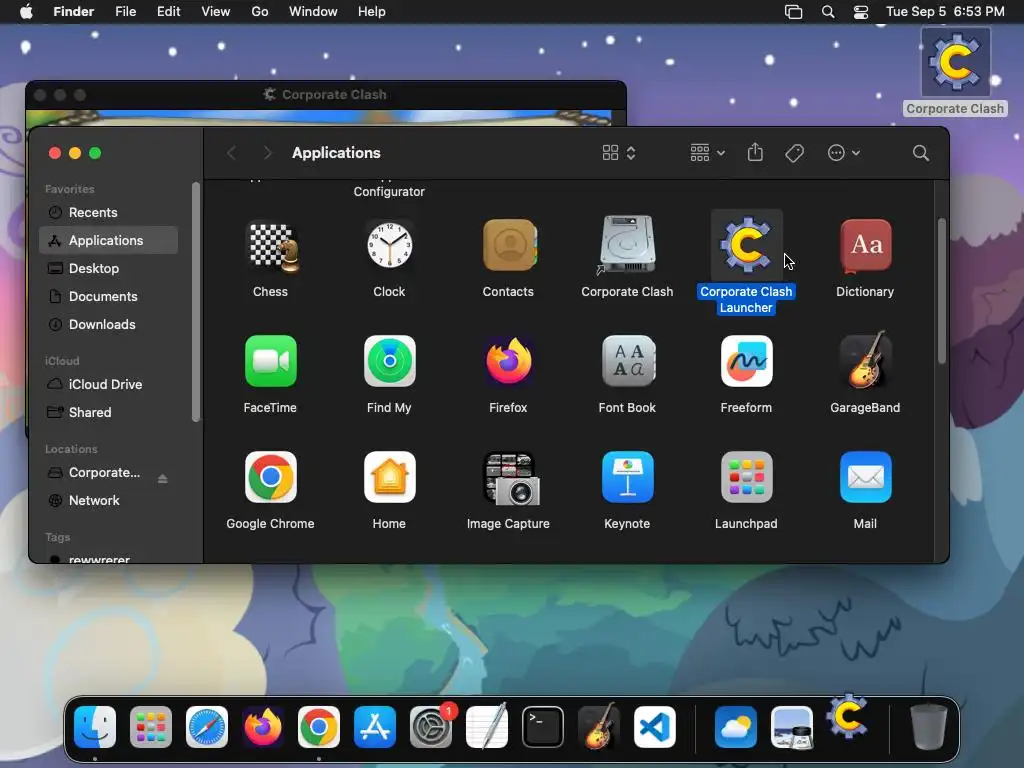Select the Google Chrome icon in Applications folder

click(x=270, y=477)
